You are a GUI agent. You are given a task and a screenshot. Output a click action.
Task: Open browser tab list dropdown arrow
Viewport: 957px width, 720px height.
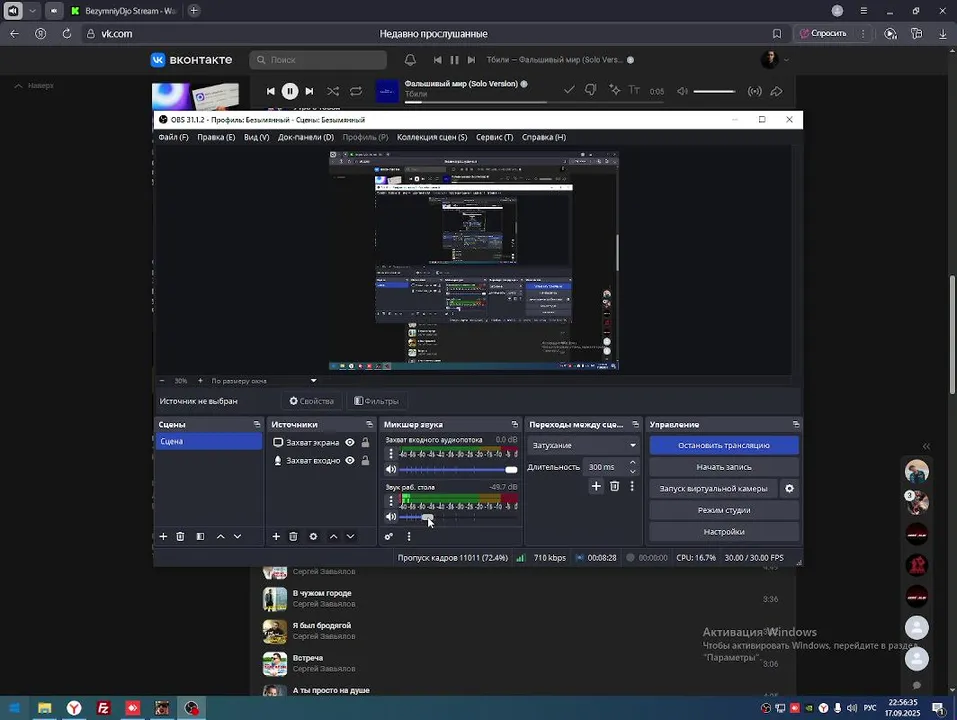(32, 11)
